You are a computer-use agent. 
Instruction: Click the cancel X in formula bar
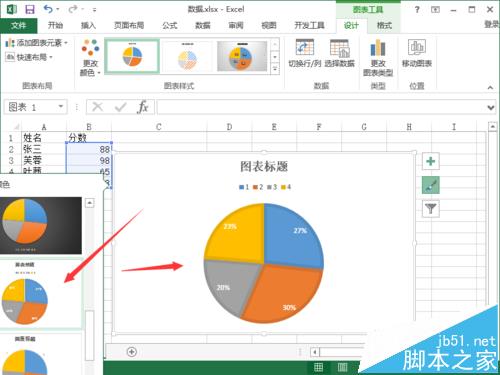click(97, 107)
